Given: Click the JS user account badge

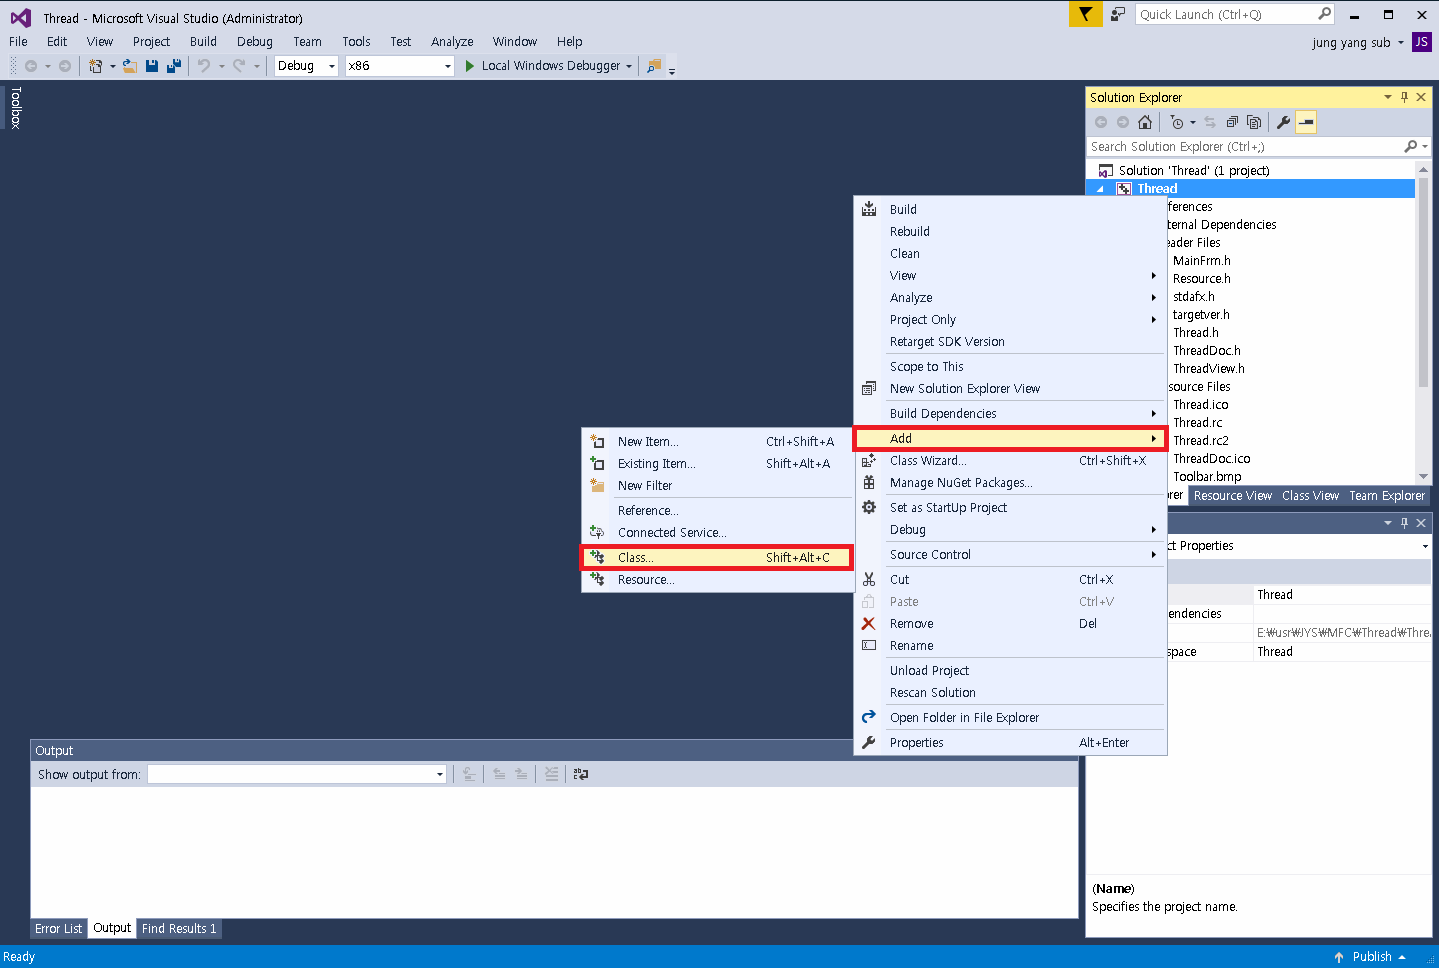Looking at the screenshot, I should click(x=1421, y=42).
